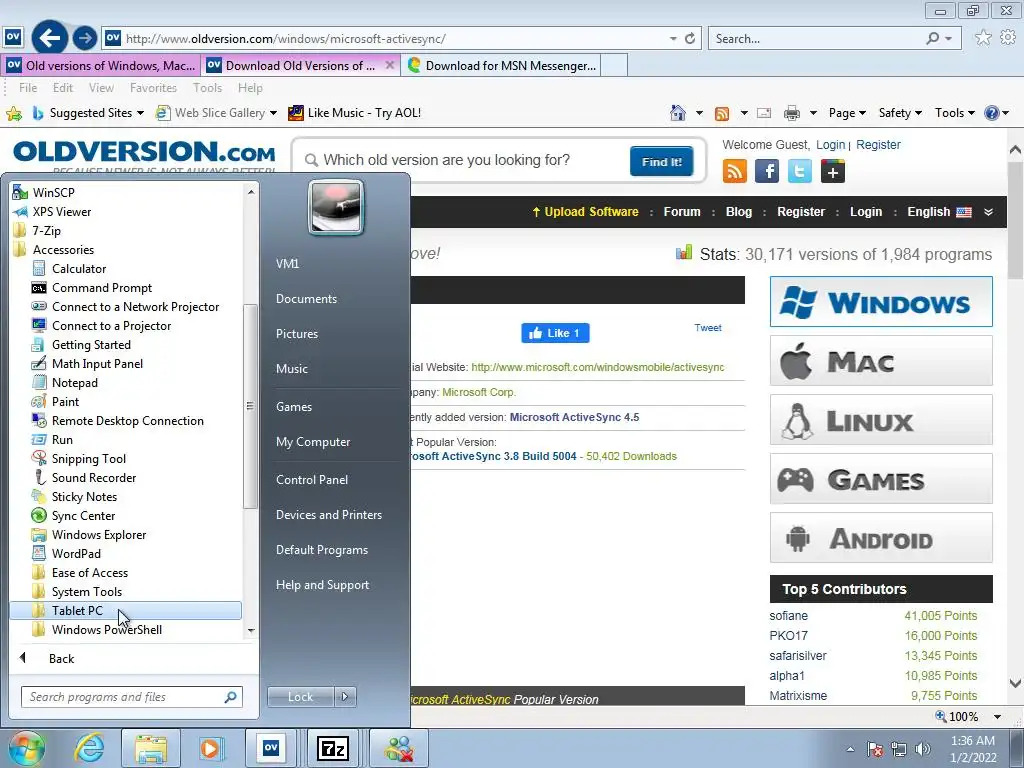This screenshot has width=1024, height=768.
Task: Open the Help menu in IE
Action: tap(249, 88)
